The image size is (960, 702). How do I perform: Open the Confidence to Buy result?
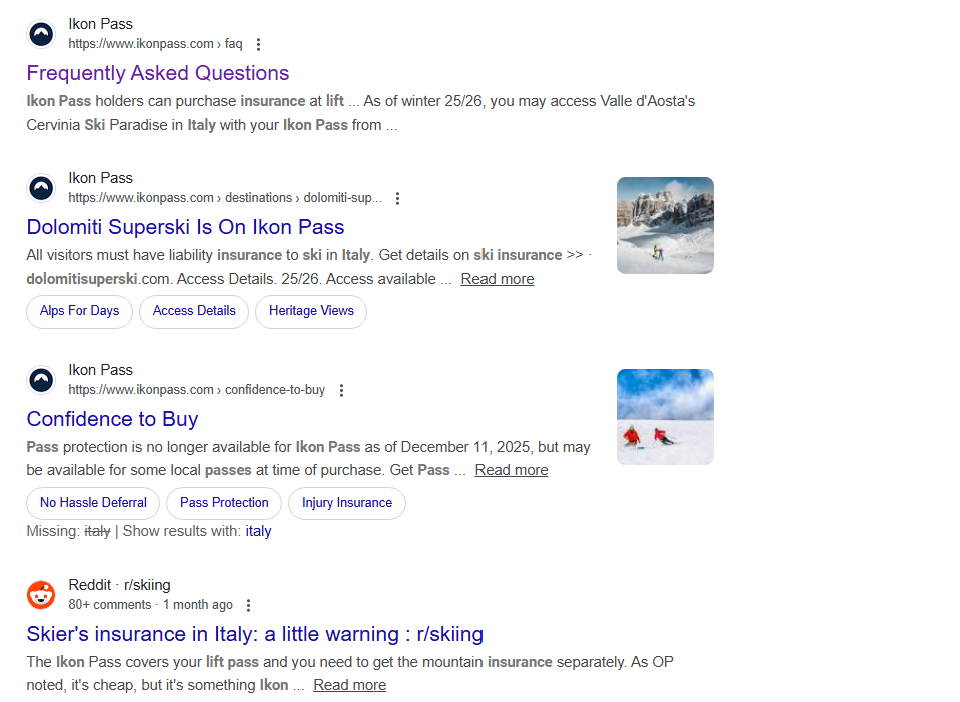112,419
